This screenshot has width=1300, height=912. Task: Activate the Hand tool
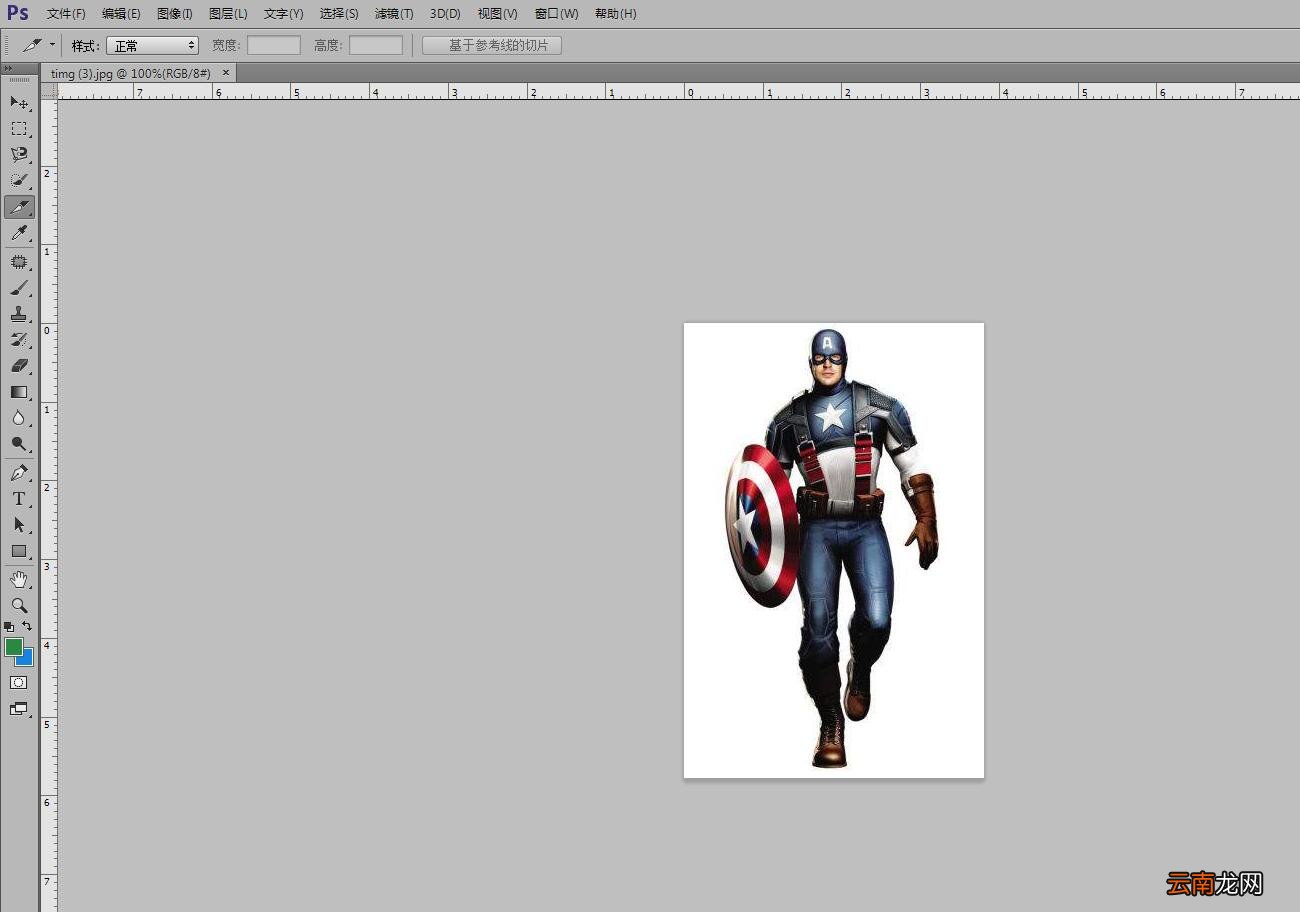(x=19, y=580)
